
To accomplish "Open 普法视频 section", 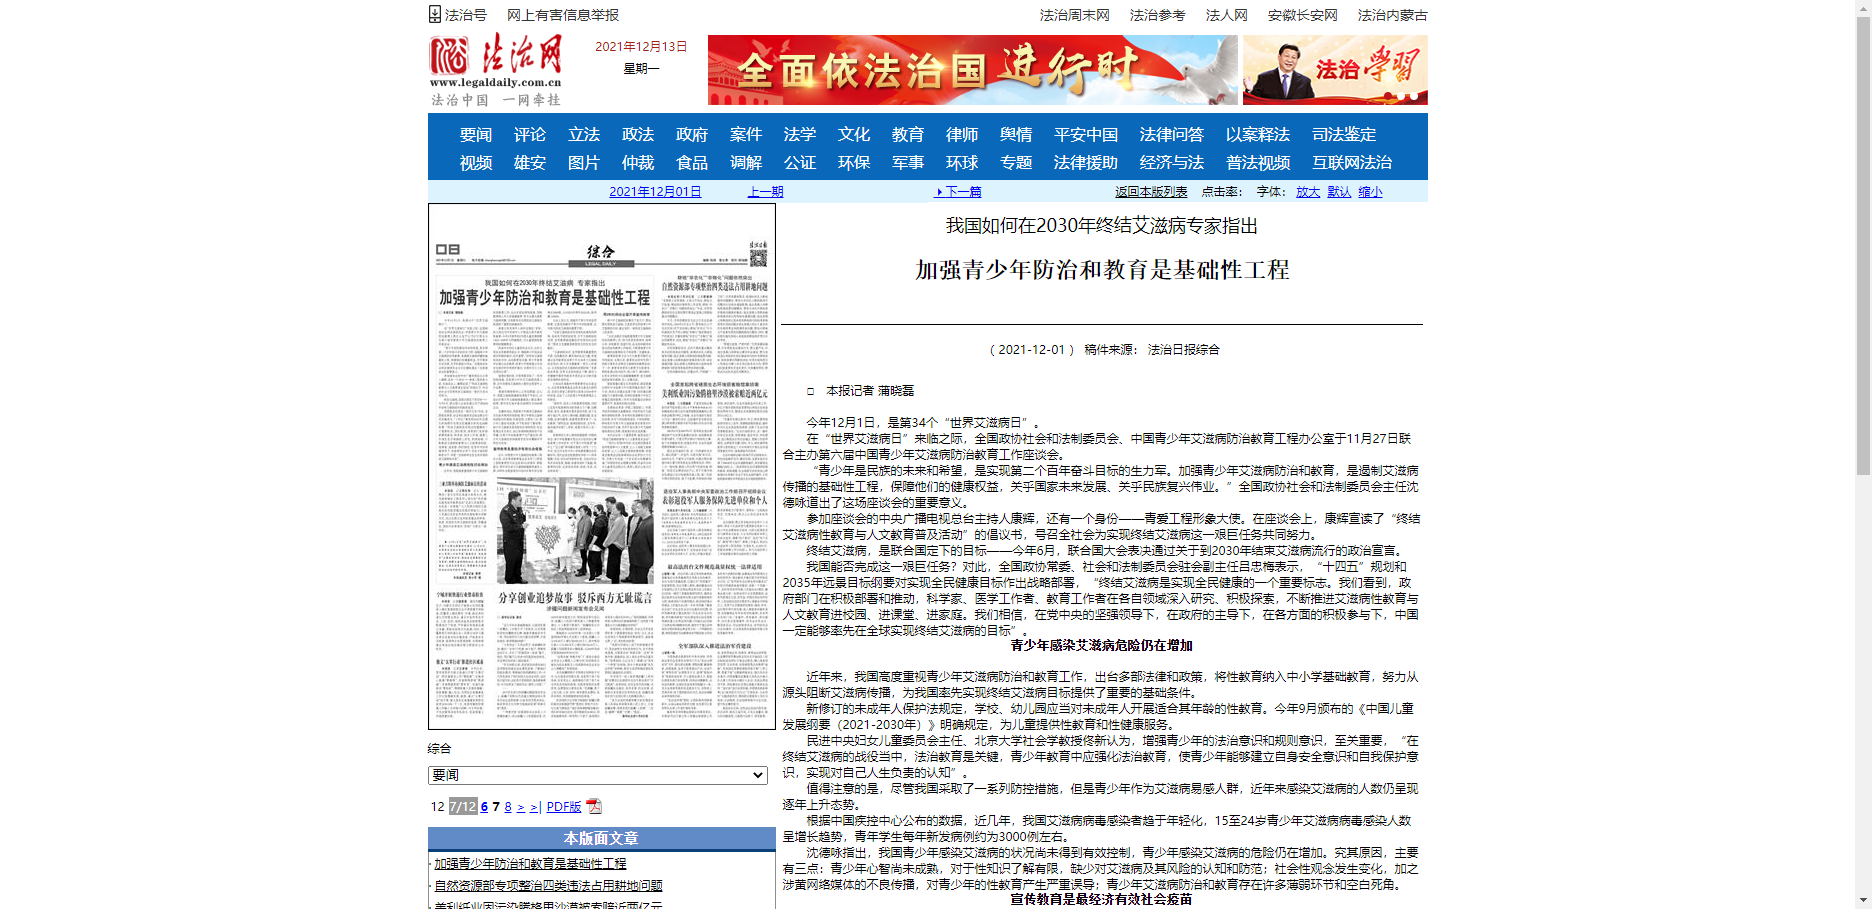I will coord(1258,162).
